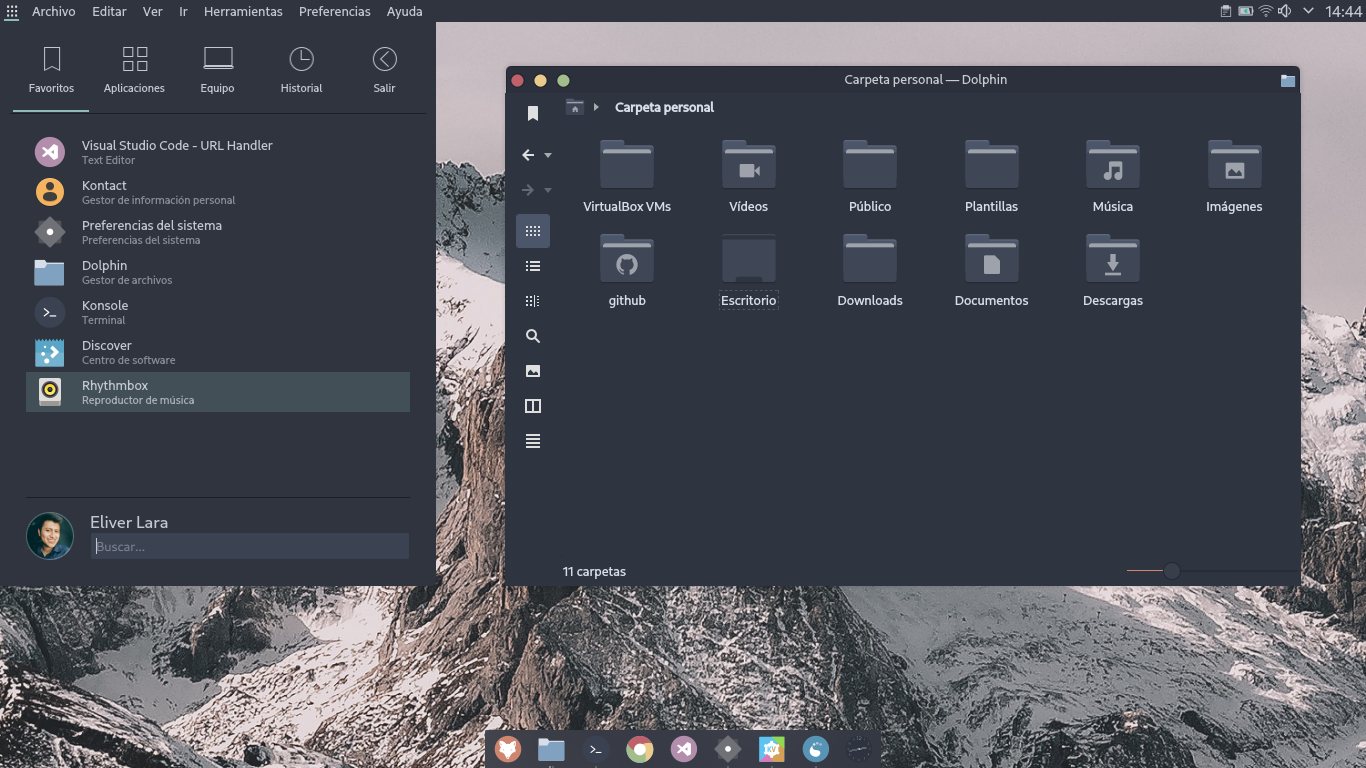Image resolution: width=1366 pixels, height=768 pixels.
Task: Open the back history dropdown arrow
Action: click(548, 156)
